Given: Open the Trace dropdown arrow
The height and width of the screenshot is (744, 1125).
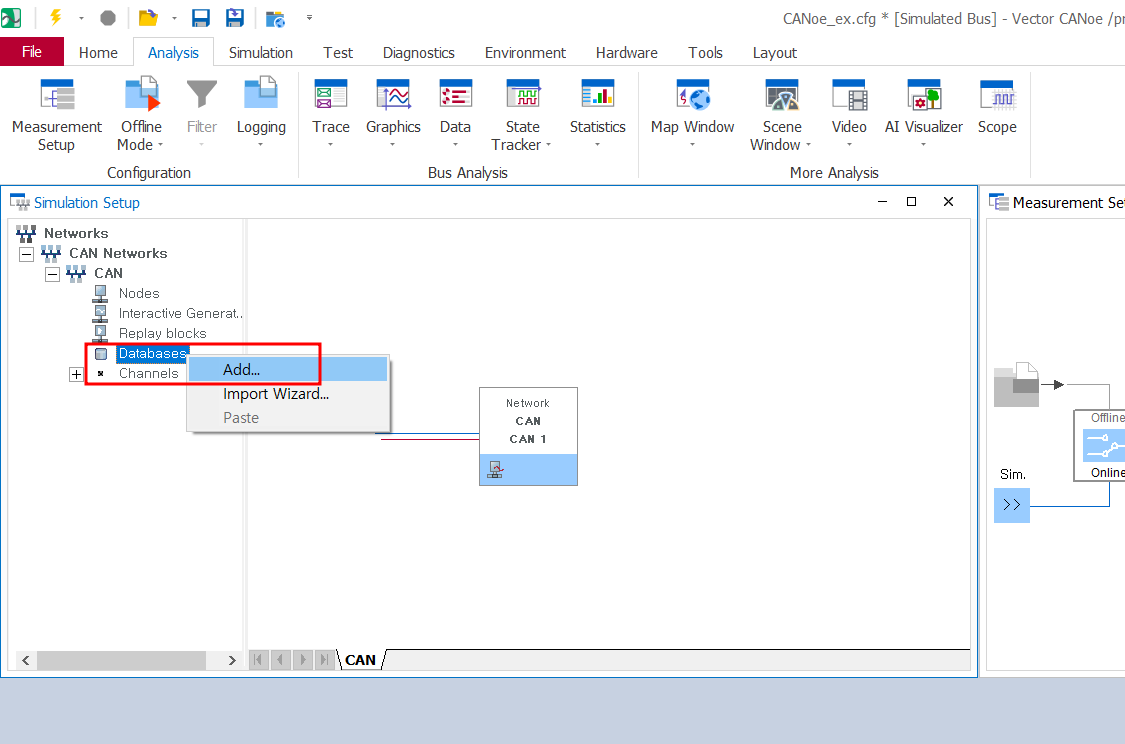Looking at the screenshot, I should (331, 145).
